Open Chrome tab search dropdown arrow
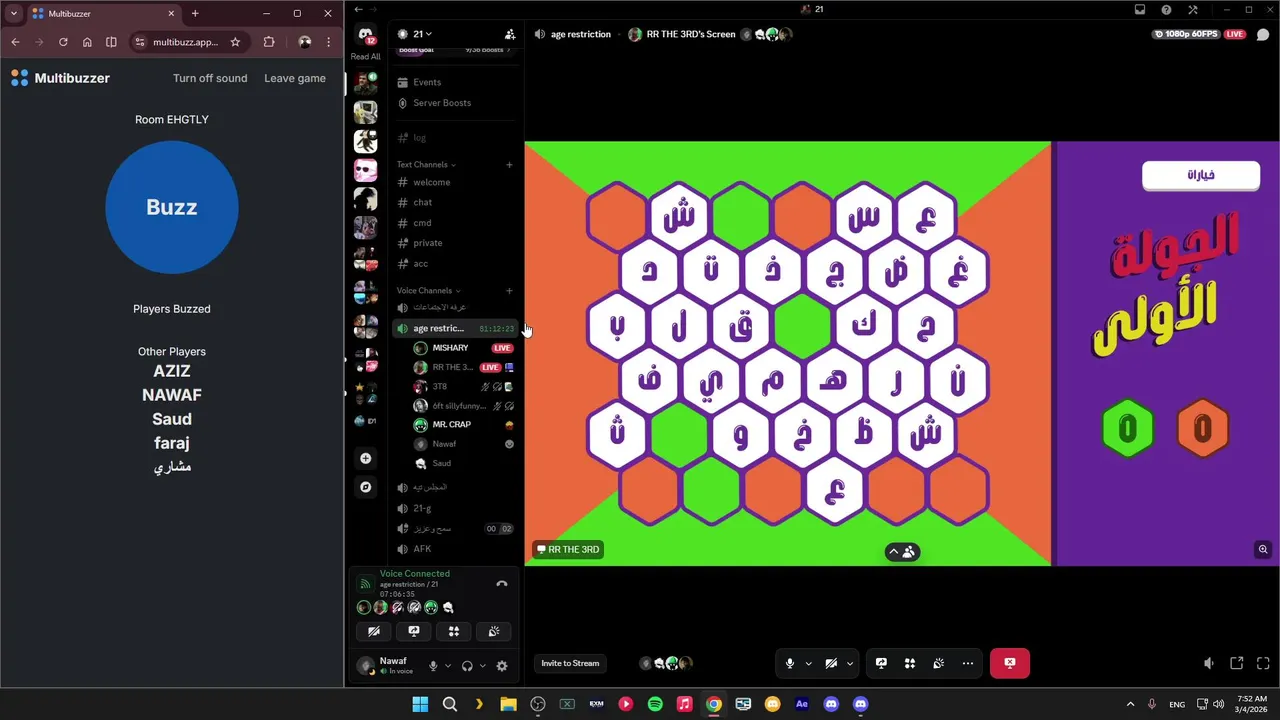The height and width of the screenshot is (720, 1280). pos(14,13)
